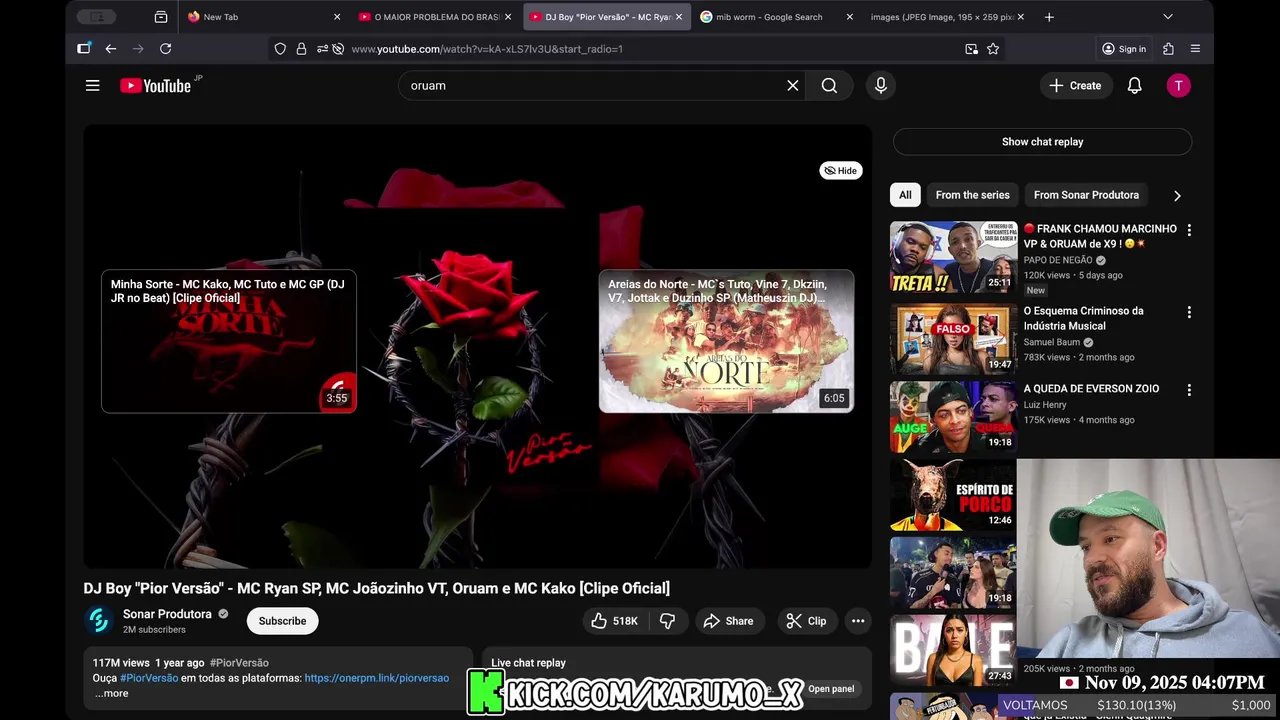Viewport: 1280px width, 720px height.
Task: Switch to O MAIOR PROBLEMA DO BRASIL tab
Action: [x=434, y=17]
